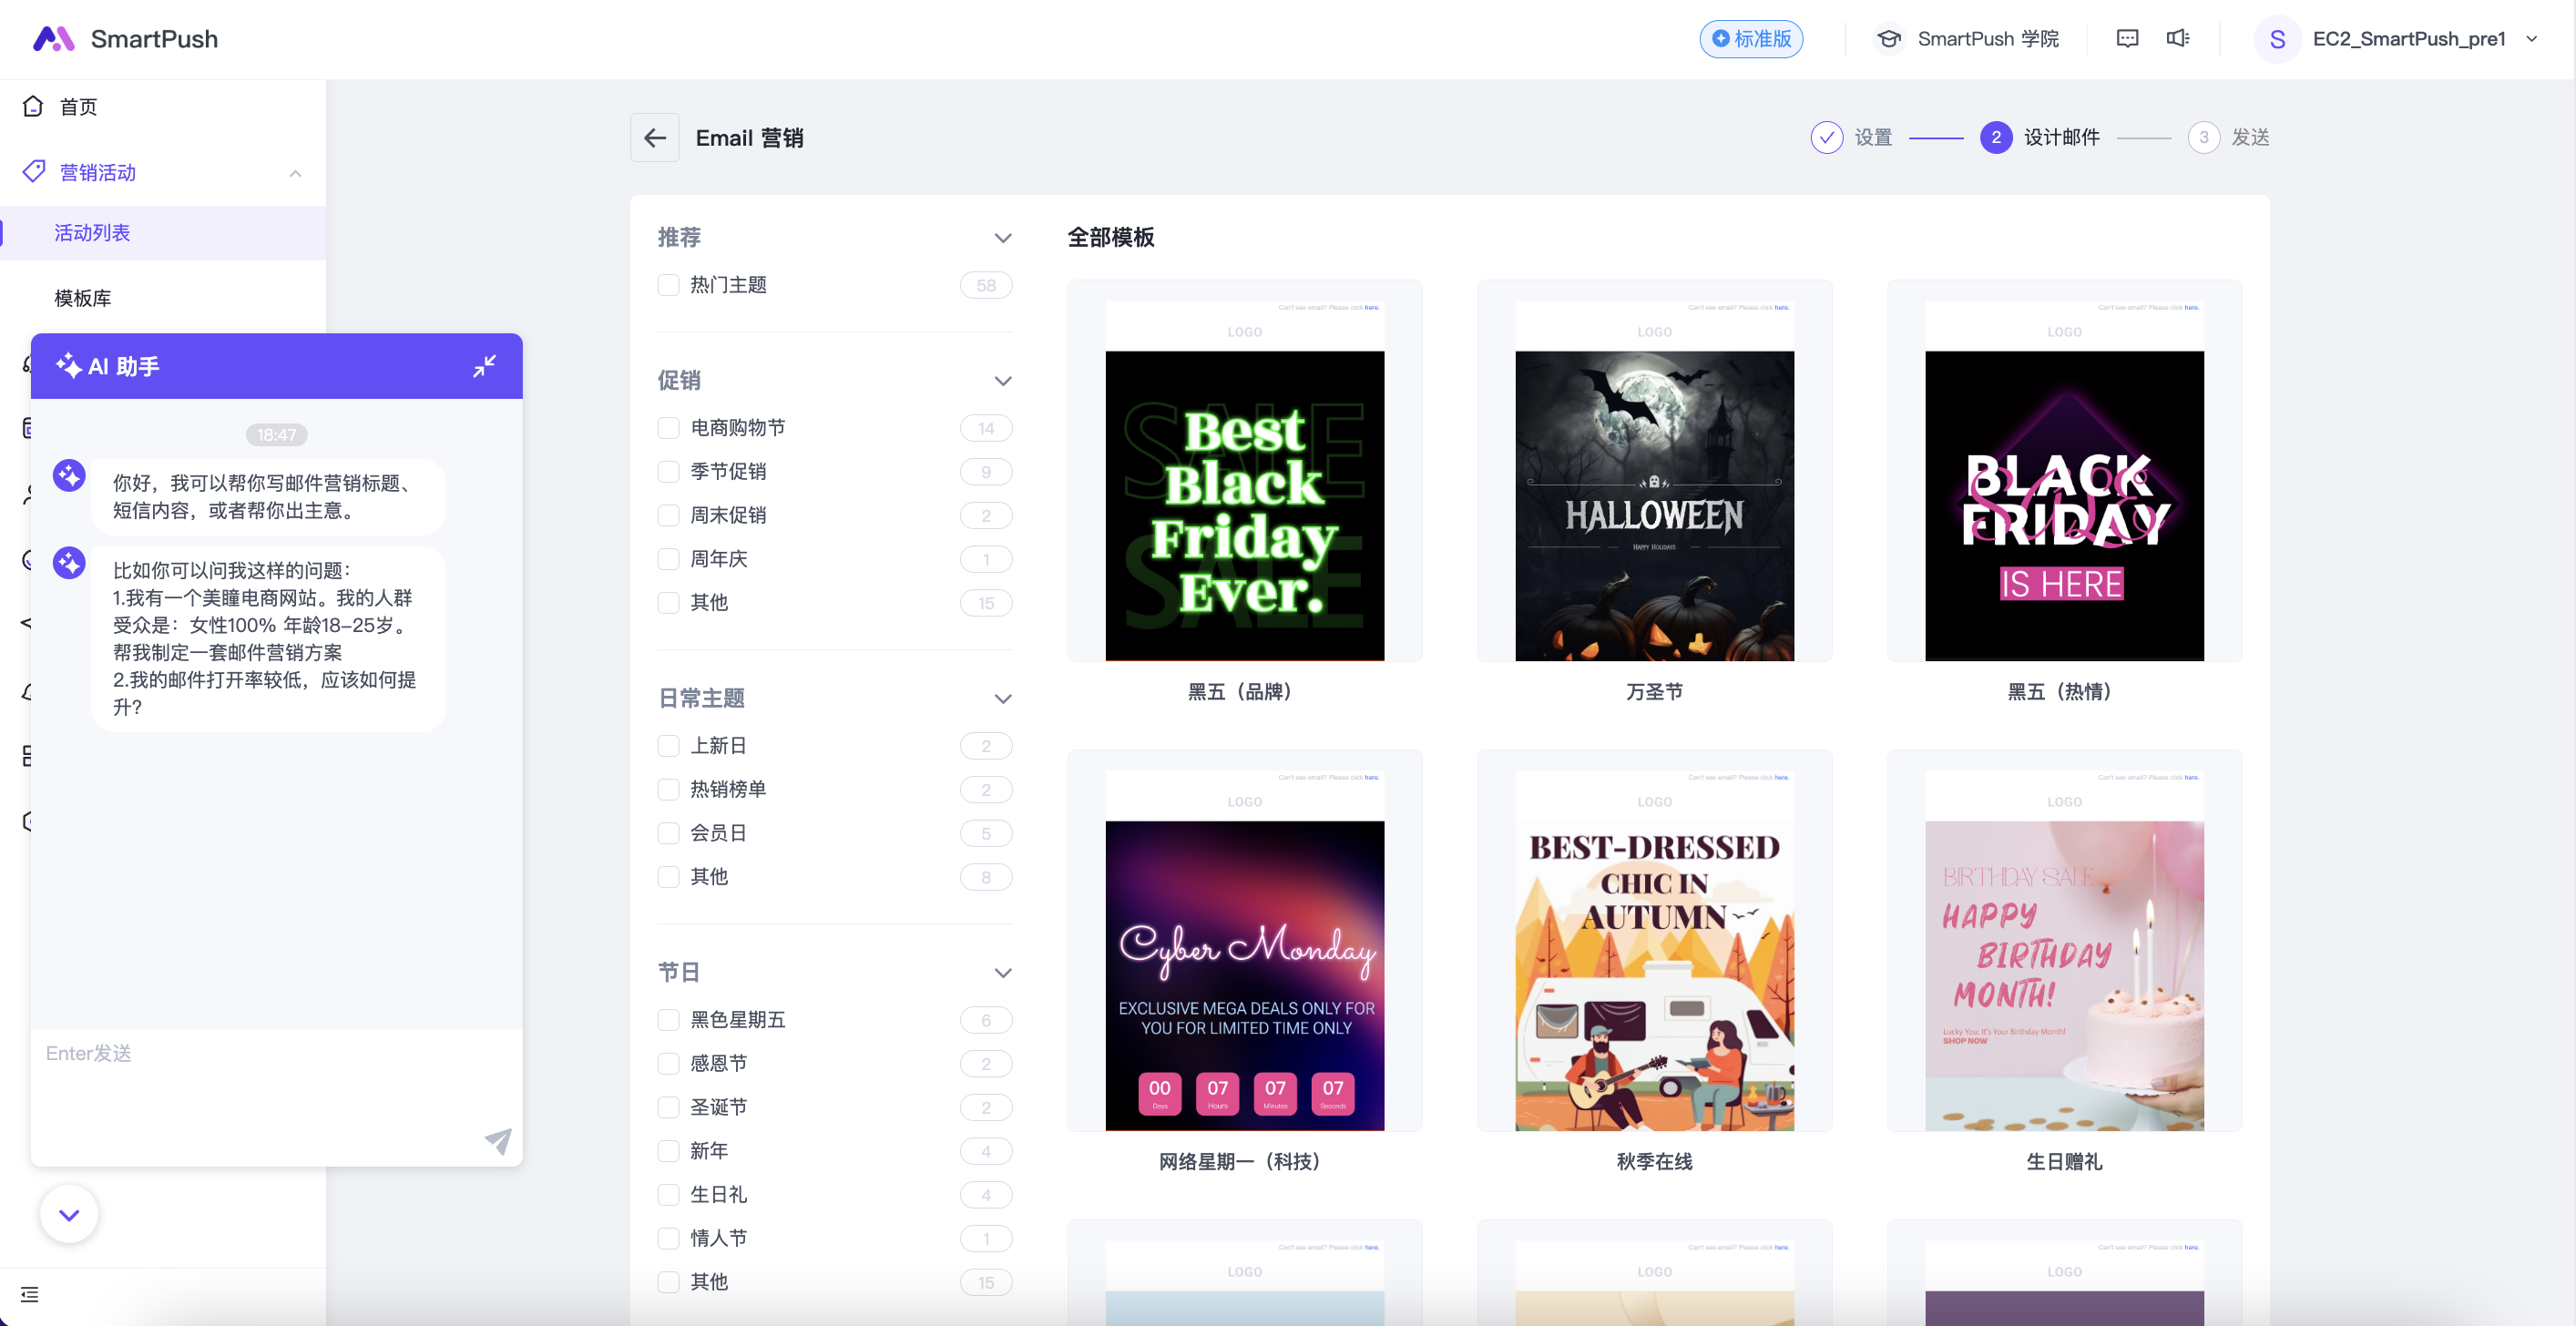Click the SmartPush logo icon

pyautogui.click(x=54, y=39)
